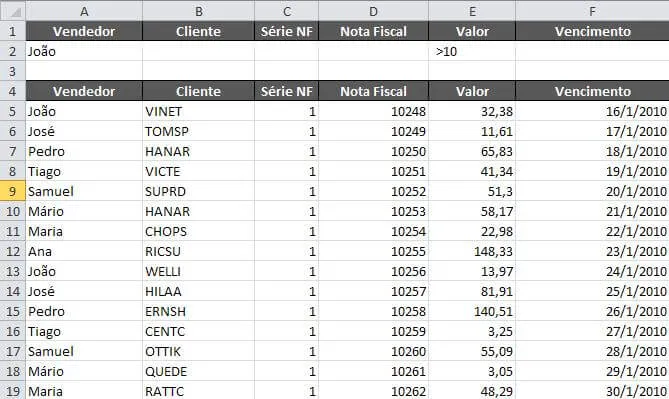Click value cell 148,33
Screen dimensions: 669x399
click(472, 251)
